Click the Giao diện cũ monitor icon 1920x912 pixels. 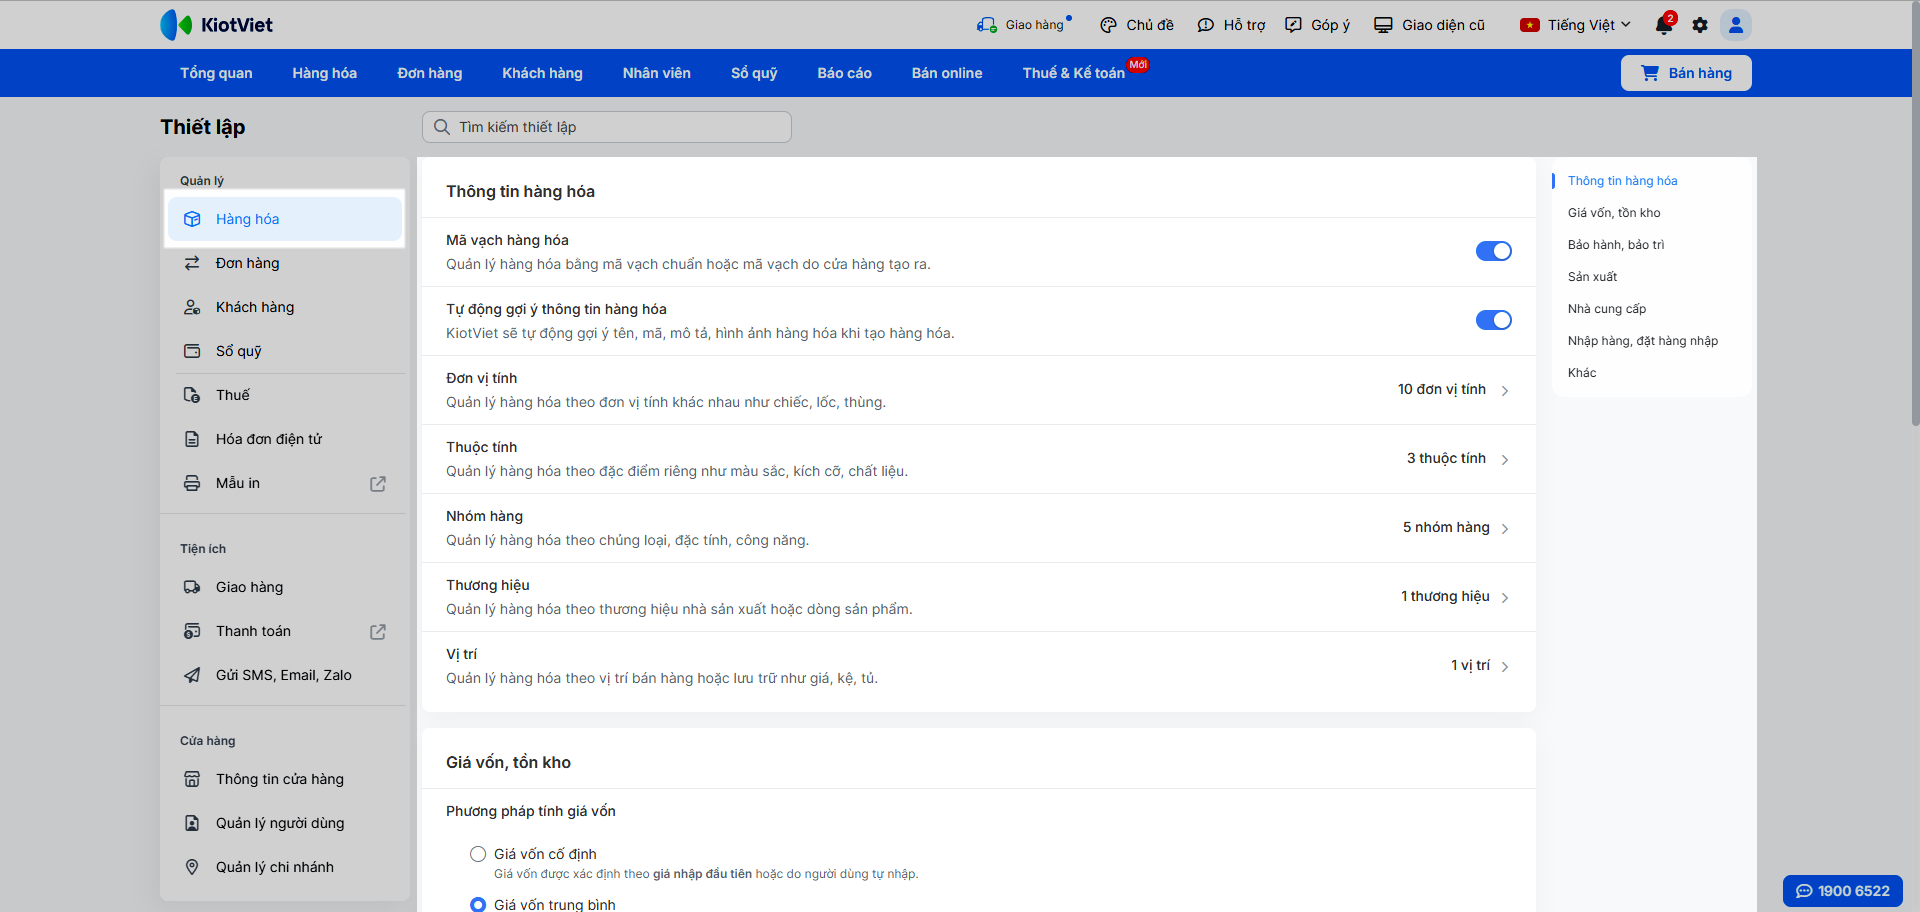coord(1383,25)
